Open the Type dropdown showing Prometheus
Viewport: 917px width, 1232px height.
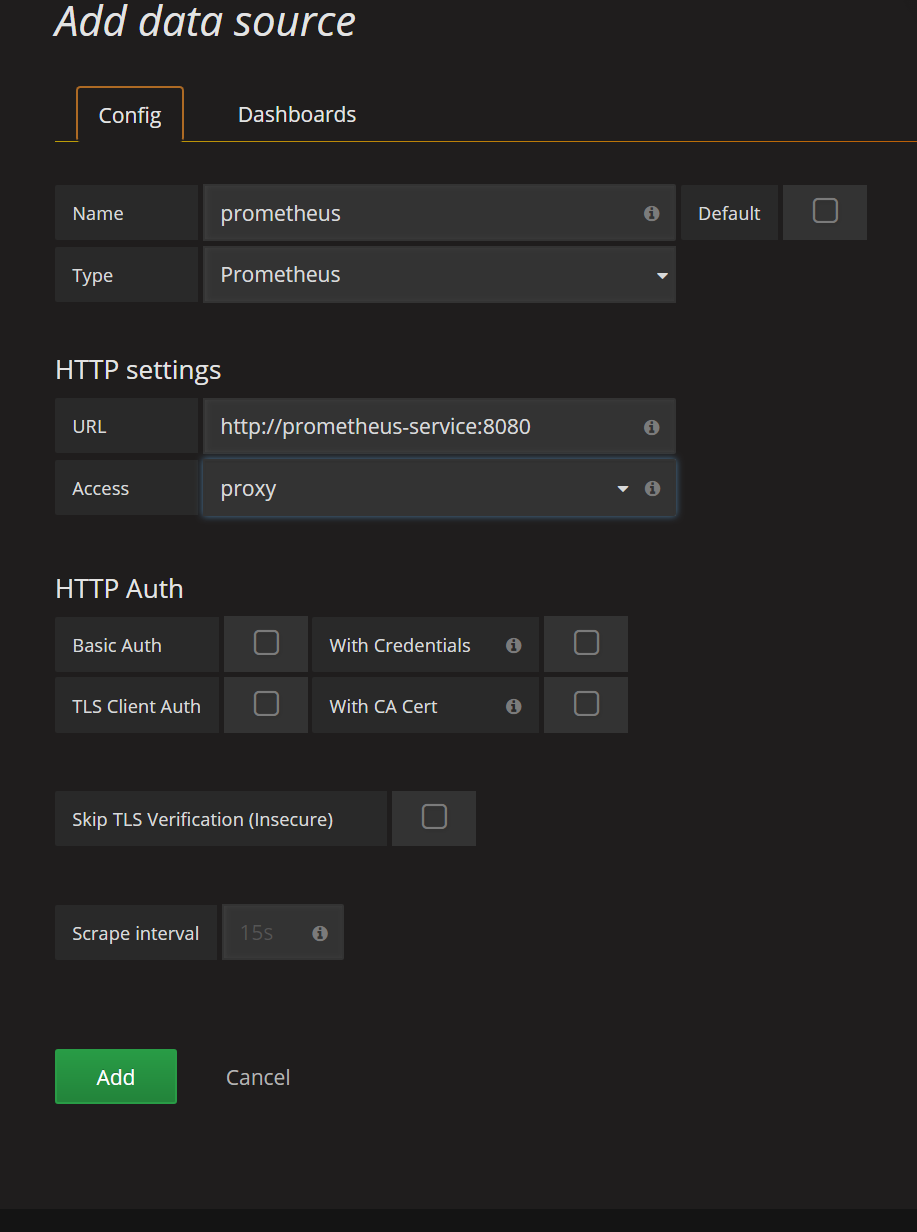pyautogui.click(x=440, y=275)
